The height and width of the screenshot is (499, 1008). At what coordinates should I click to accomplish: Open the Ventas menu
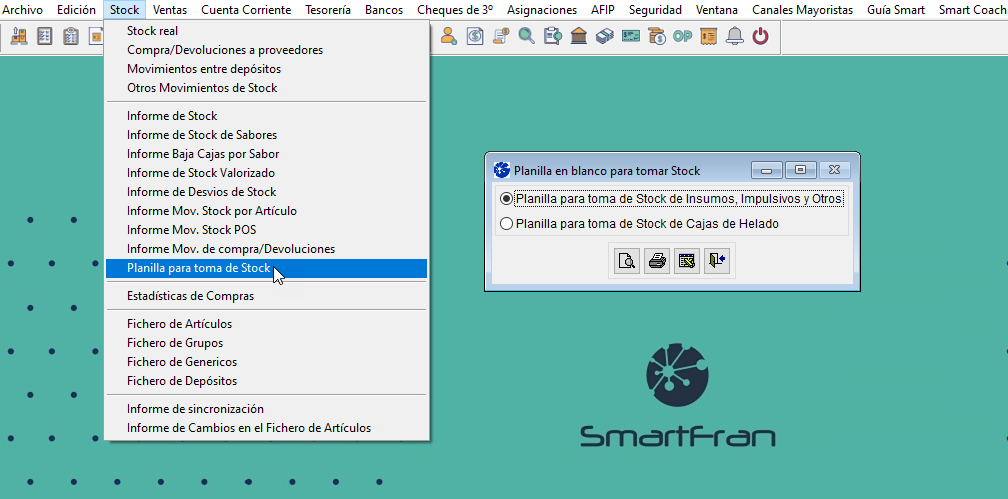(x=170, y=10)
